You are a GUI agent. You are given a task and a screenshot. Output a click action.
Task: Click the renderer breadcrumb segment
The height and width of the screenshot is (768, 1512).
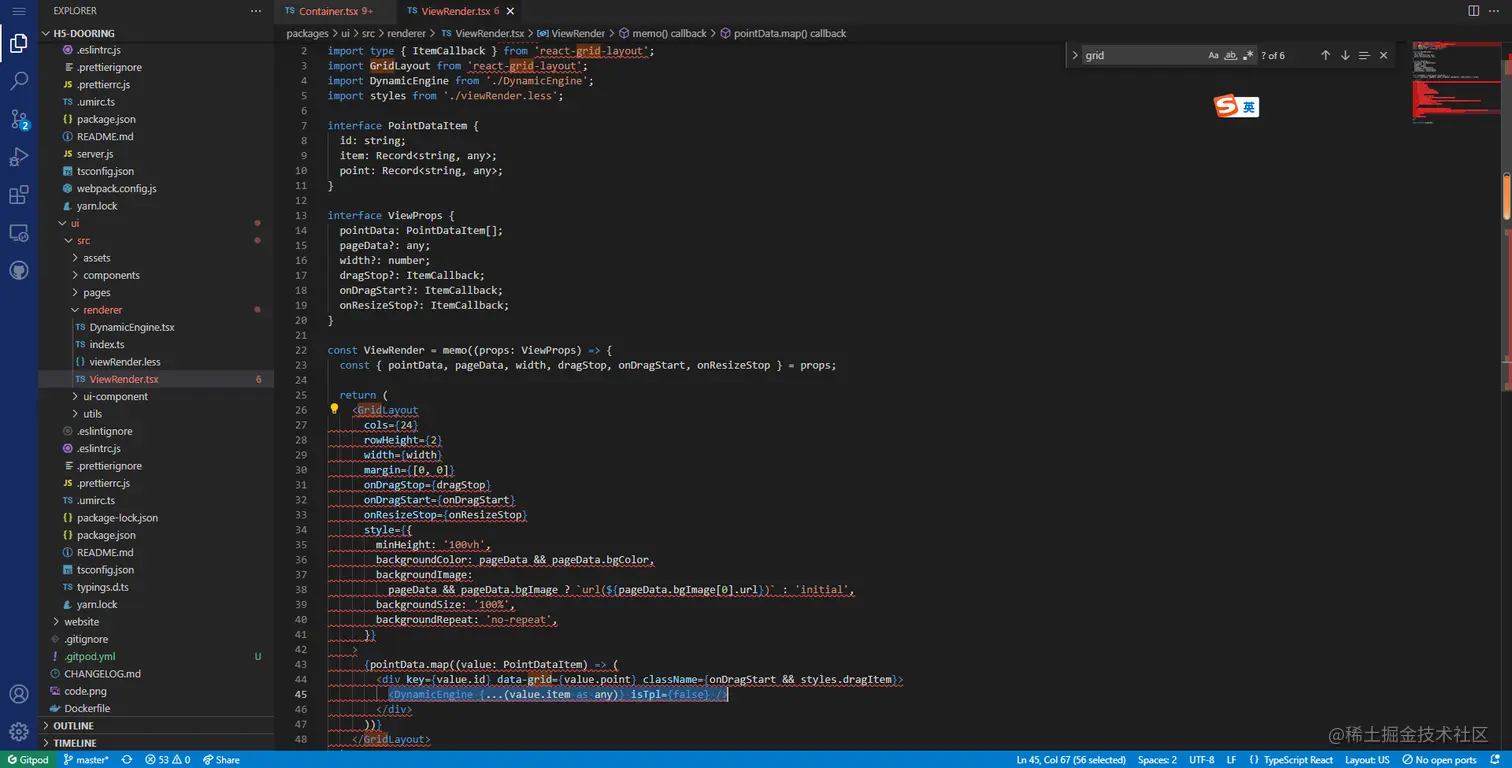tap(406, 33)
